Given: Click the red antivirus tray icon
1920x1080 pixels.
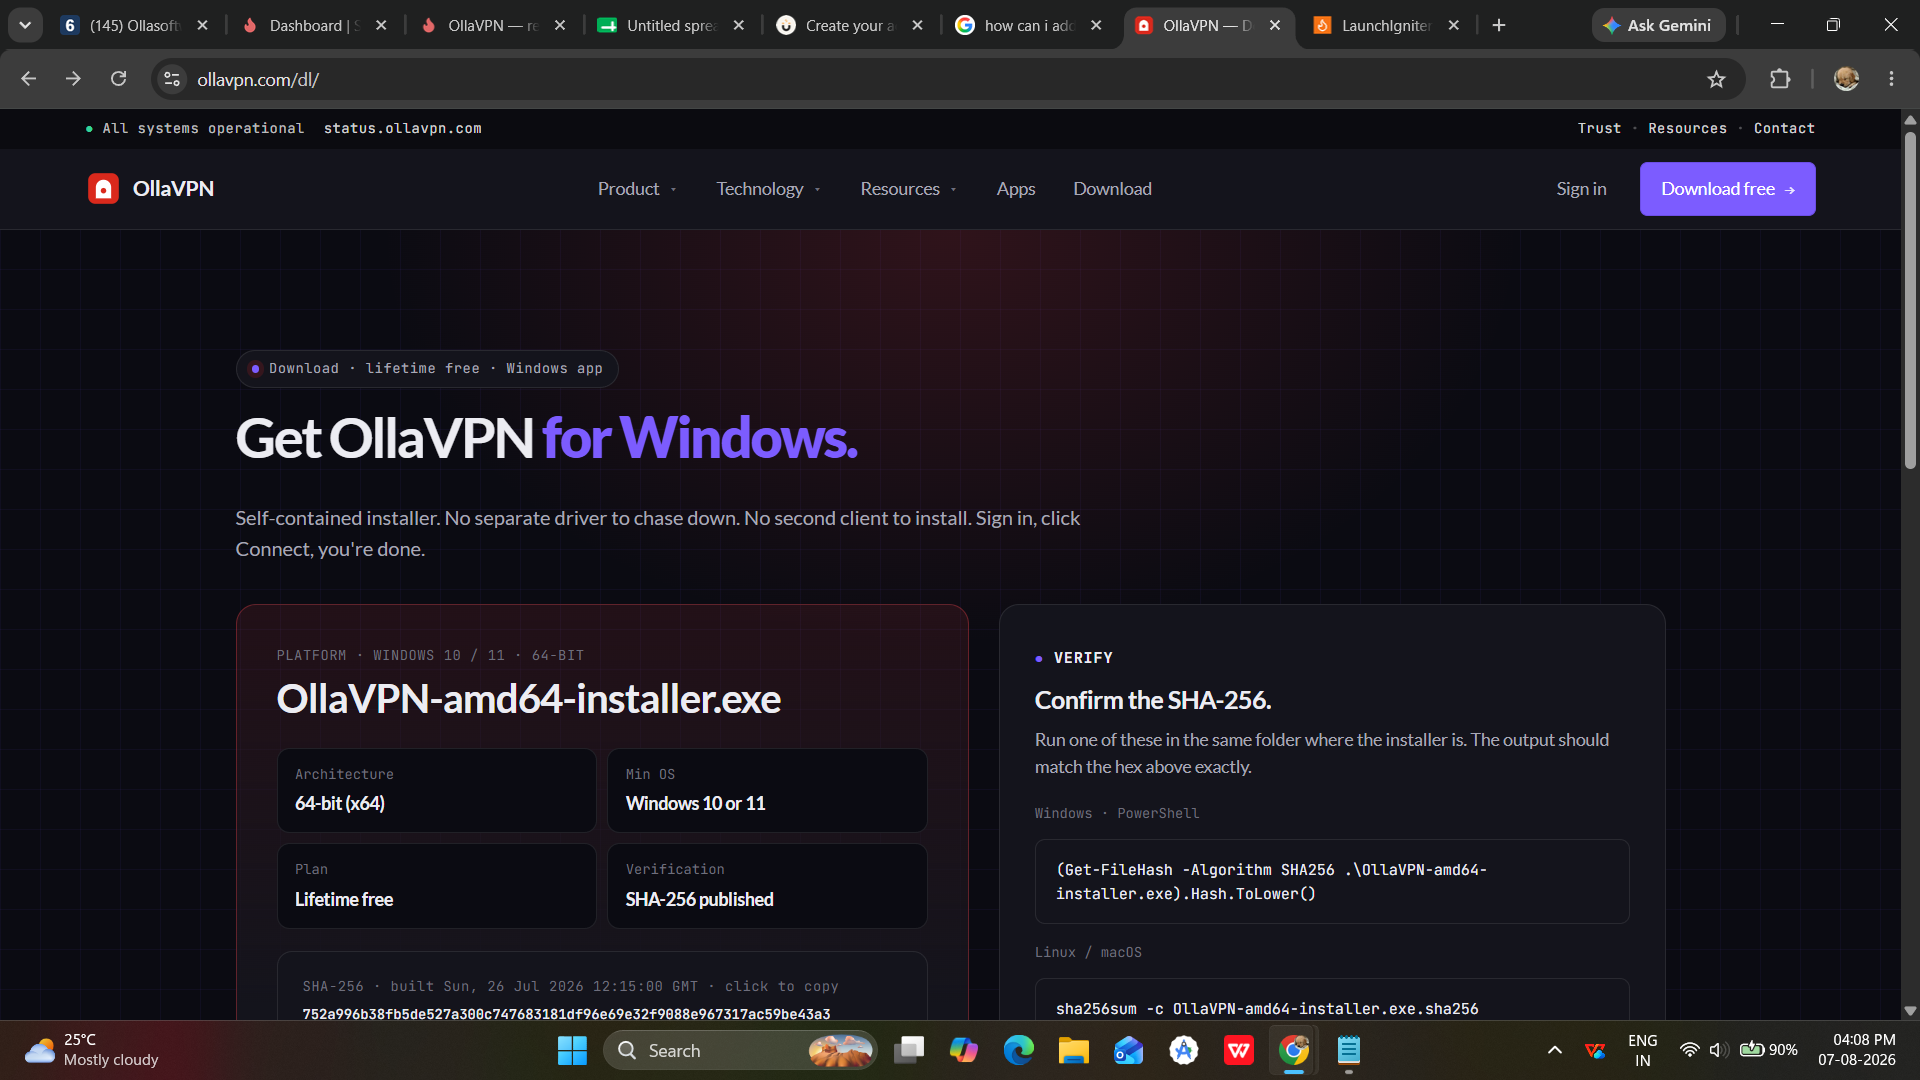Looking at the screenshot, I should point(1595,1050).
